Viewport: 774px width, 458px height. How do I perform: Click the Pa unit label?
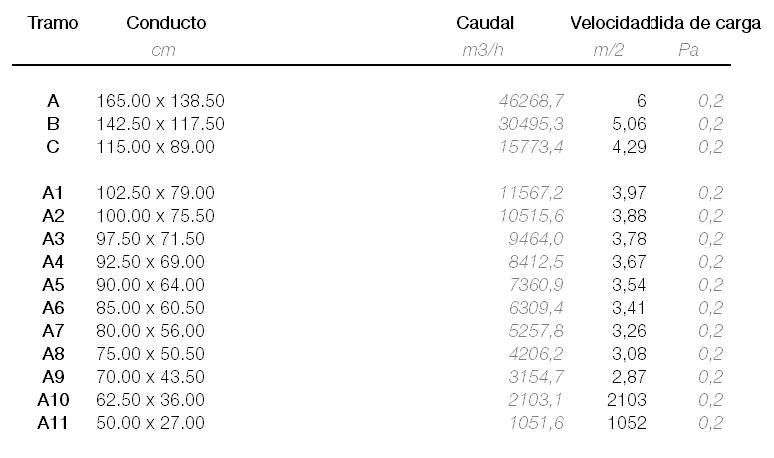[x=689, y=50]
